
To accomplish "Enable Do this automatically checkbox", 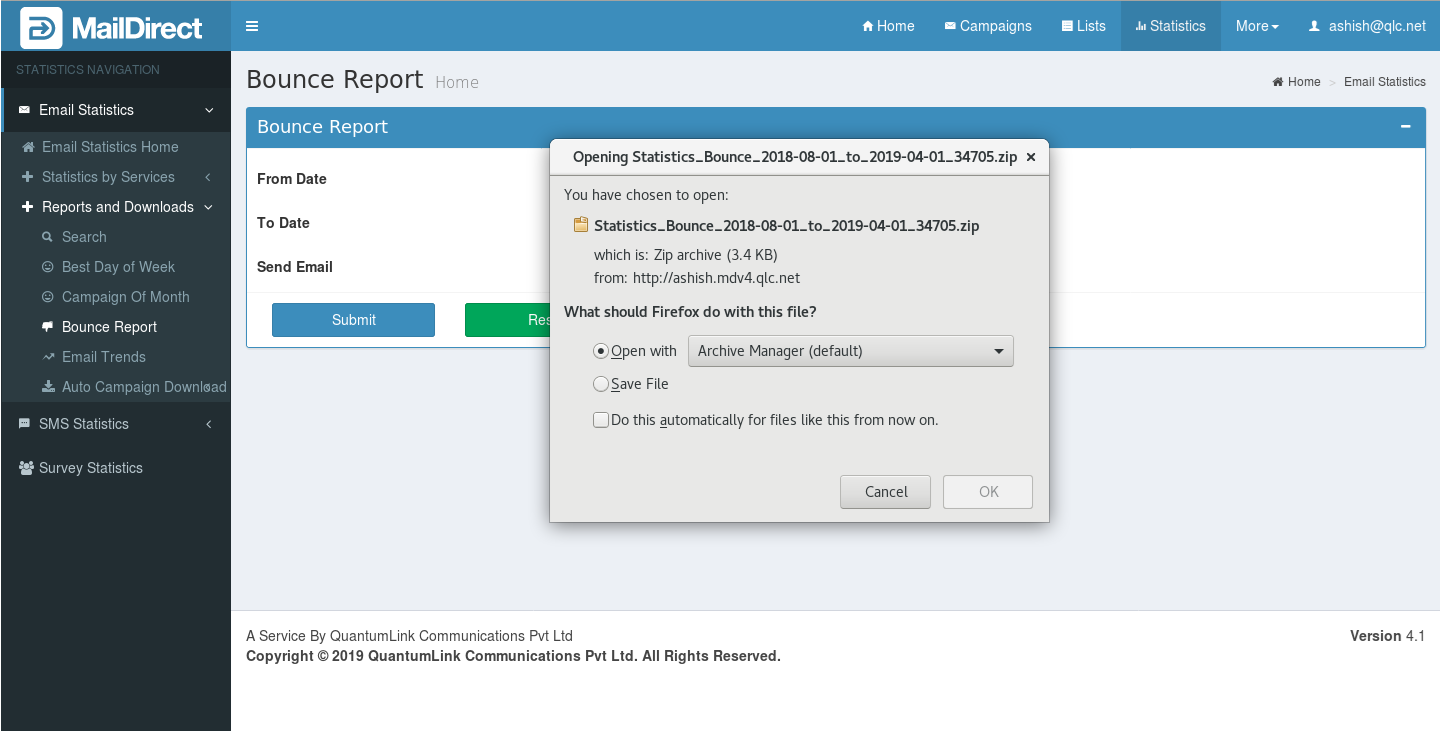I will 601,420.
